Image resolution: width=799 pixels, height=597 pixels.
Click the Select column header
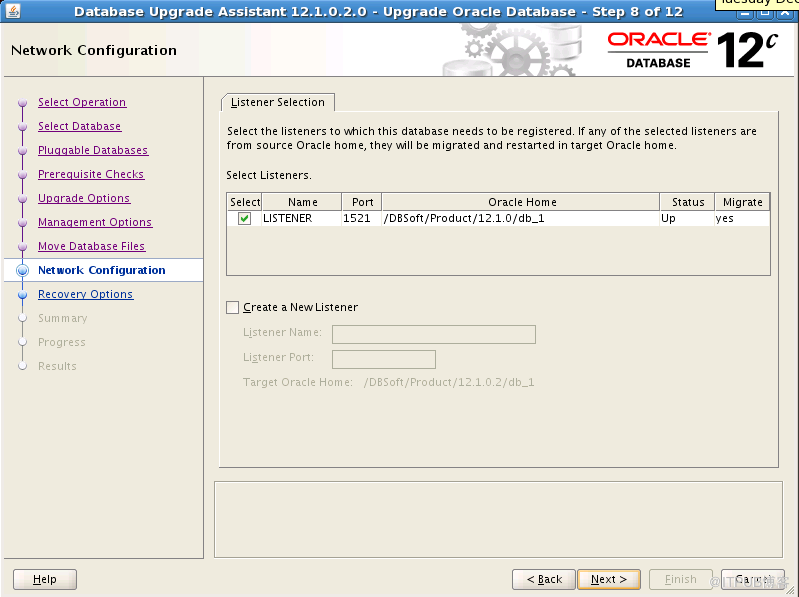click(x=245, y=202)
